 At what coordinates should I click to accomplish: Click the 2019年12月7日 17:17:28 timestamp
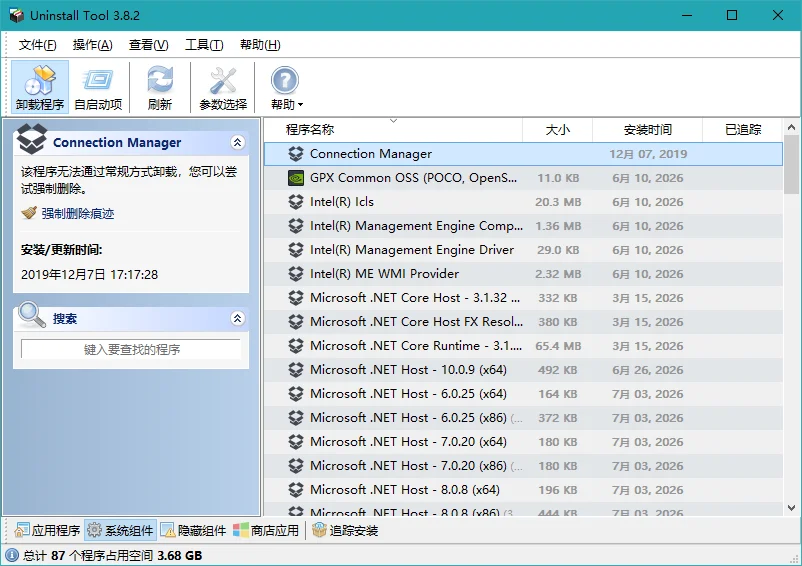[x=90, y=275]
